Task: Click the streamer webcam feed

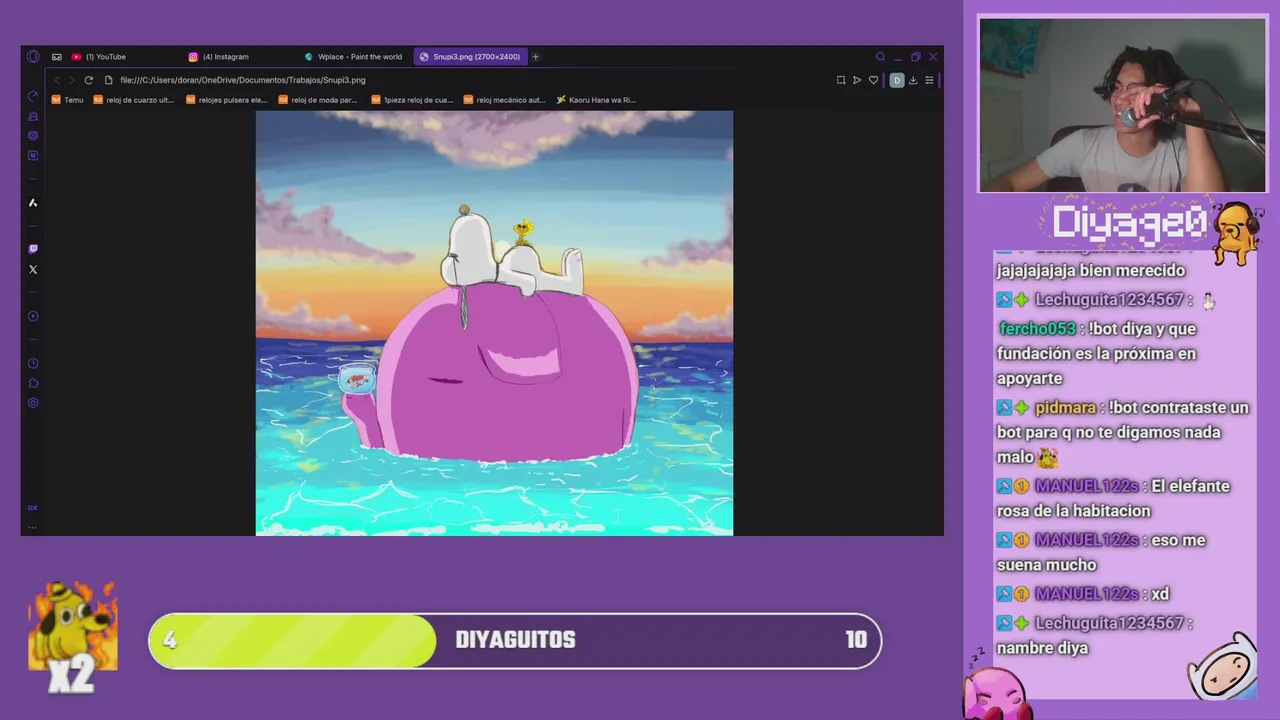Action: click(1122, 105)
